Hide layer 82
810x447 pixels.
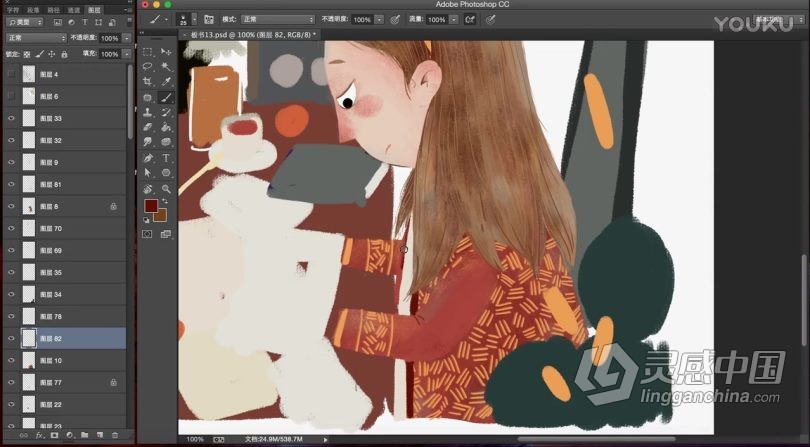(x=11, y=338)
